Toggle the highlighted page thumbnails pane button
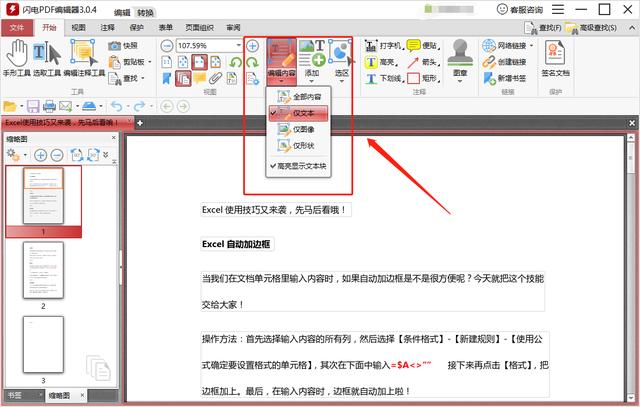Image resolution: width=640 pixels, height=407 pixels. [183, 78]
